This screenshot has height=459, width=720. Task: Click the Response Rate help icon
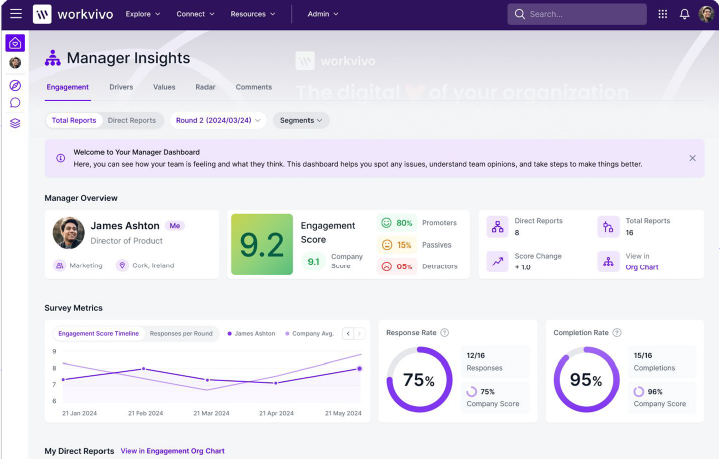click(x=445, y=333)
